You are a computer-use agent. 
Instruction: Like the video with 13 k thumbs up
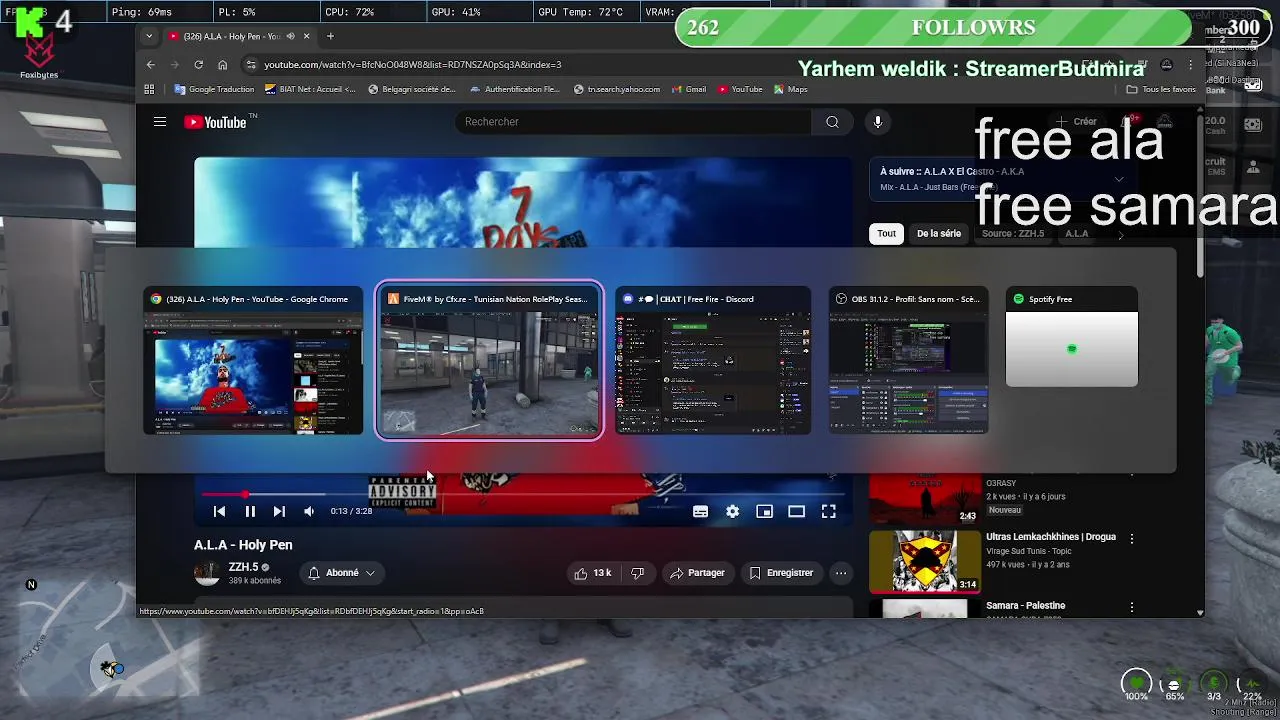click(x=592, y=573)
